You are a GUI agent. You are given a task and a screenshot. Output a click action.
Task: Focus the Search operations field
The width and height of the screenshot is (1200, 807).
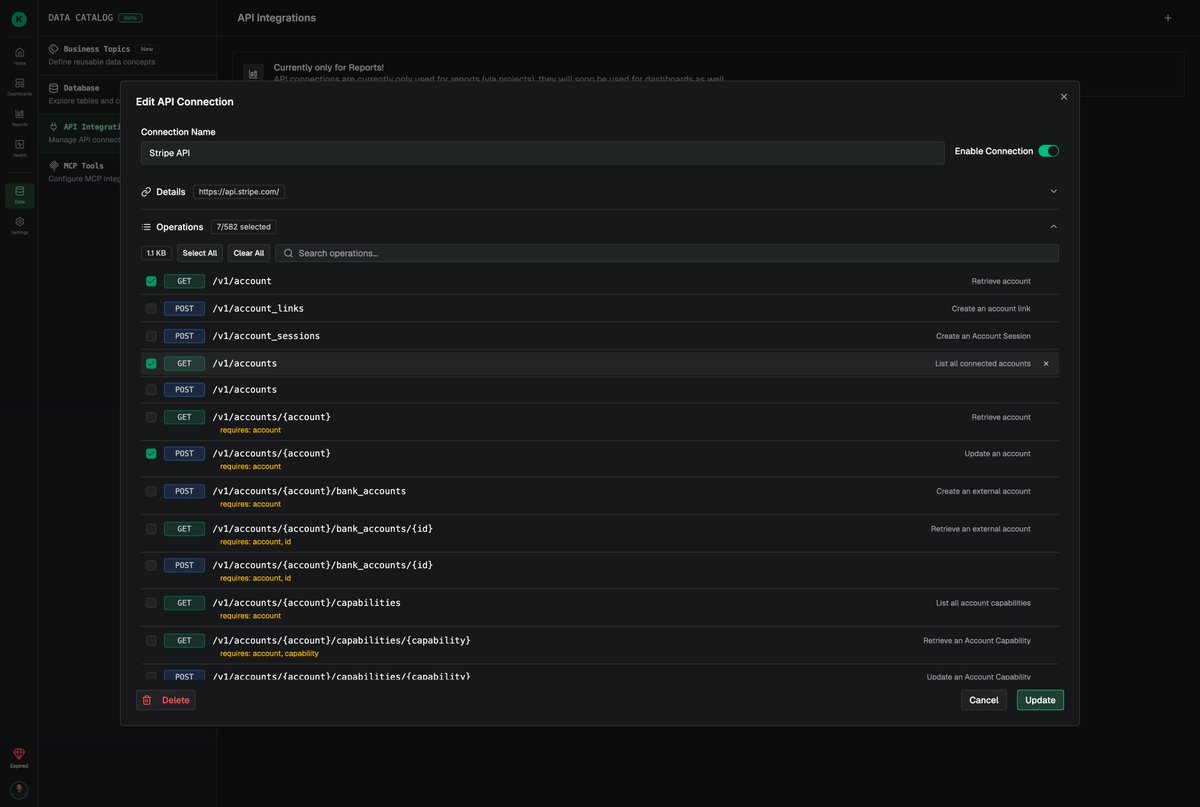pyautogui.click(x=667, y=254)
